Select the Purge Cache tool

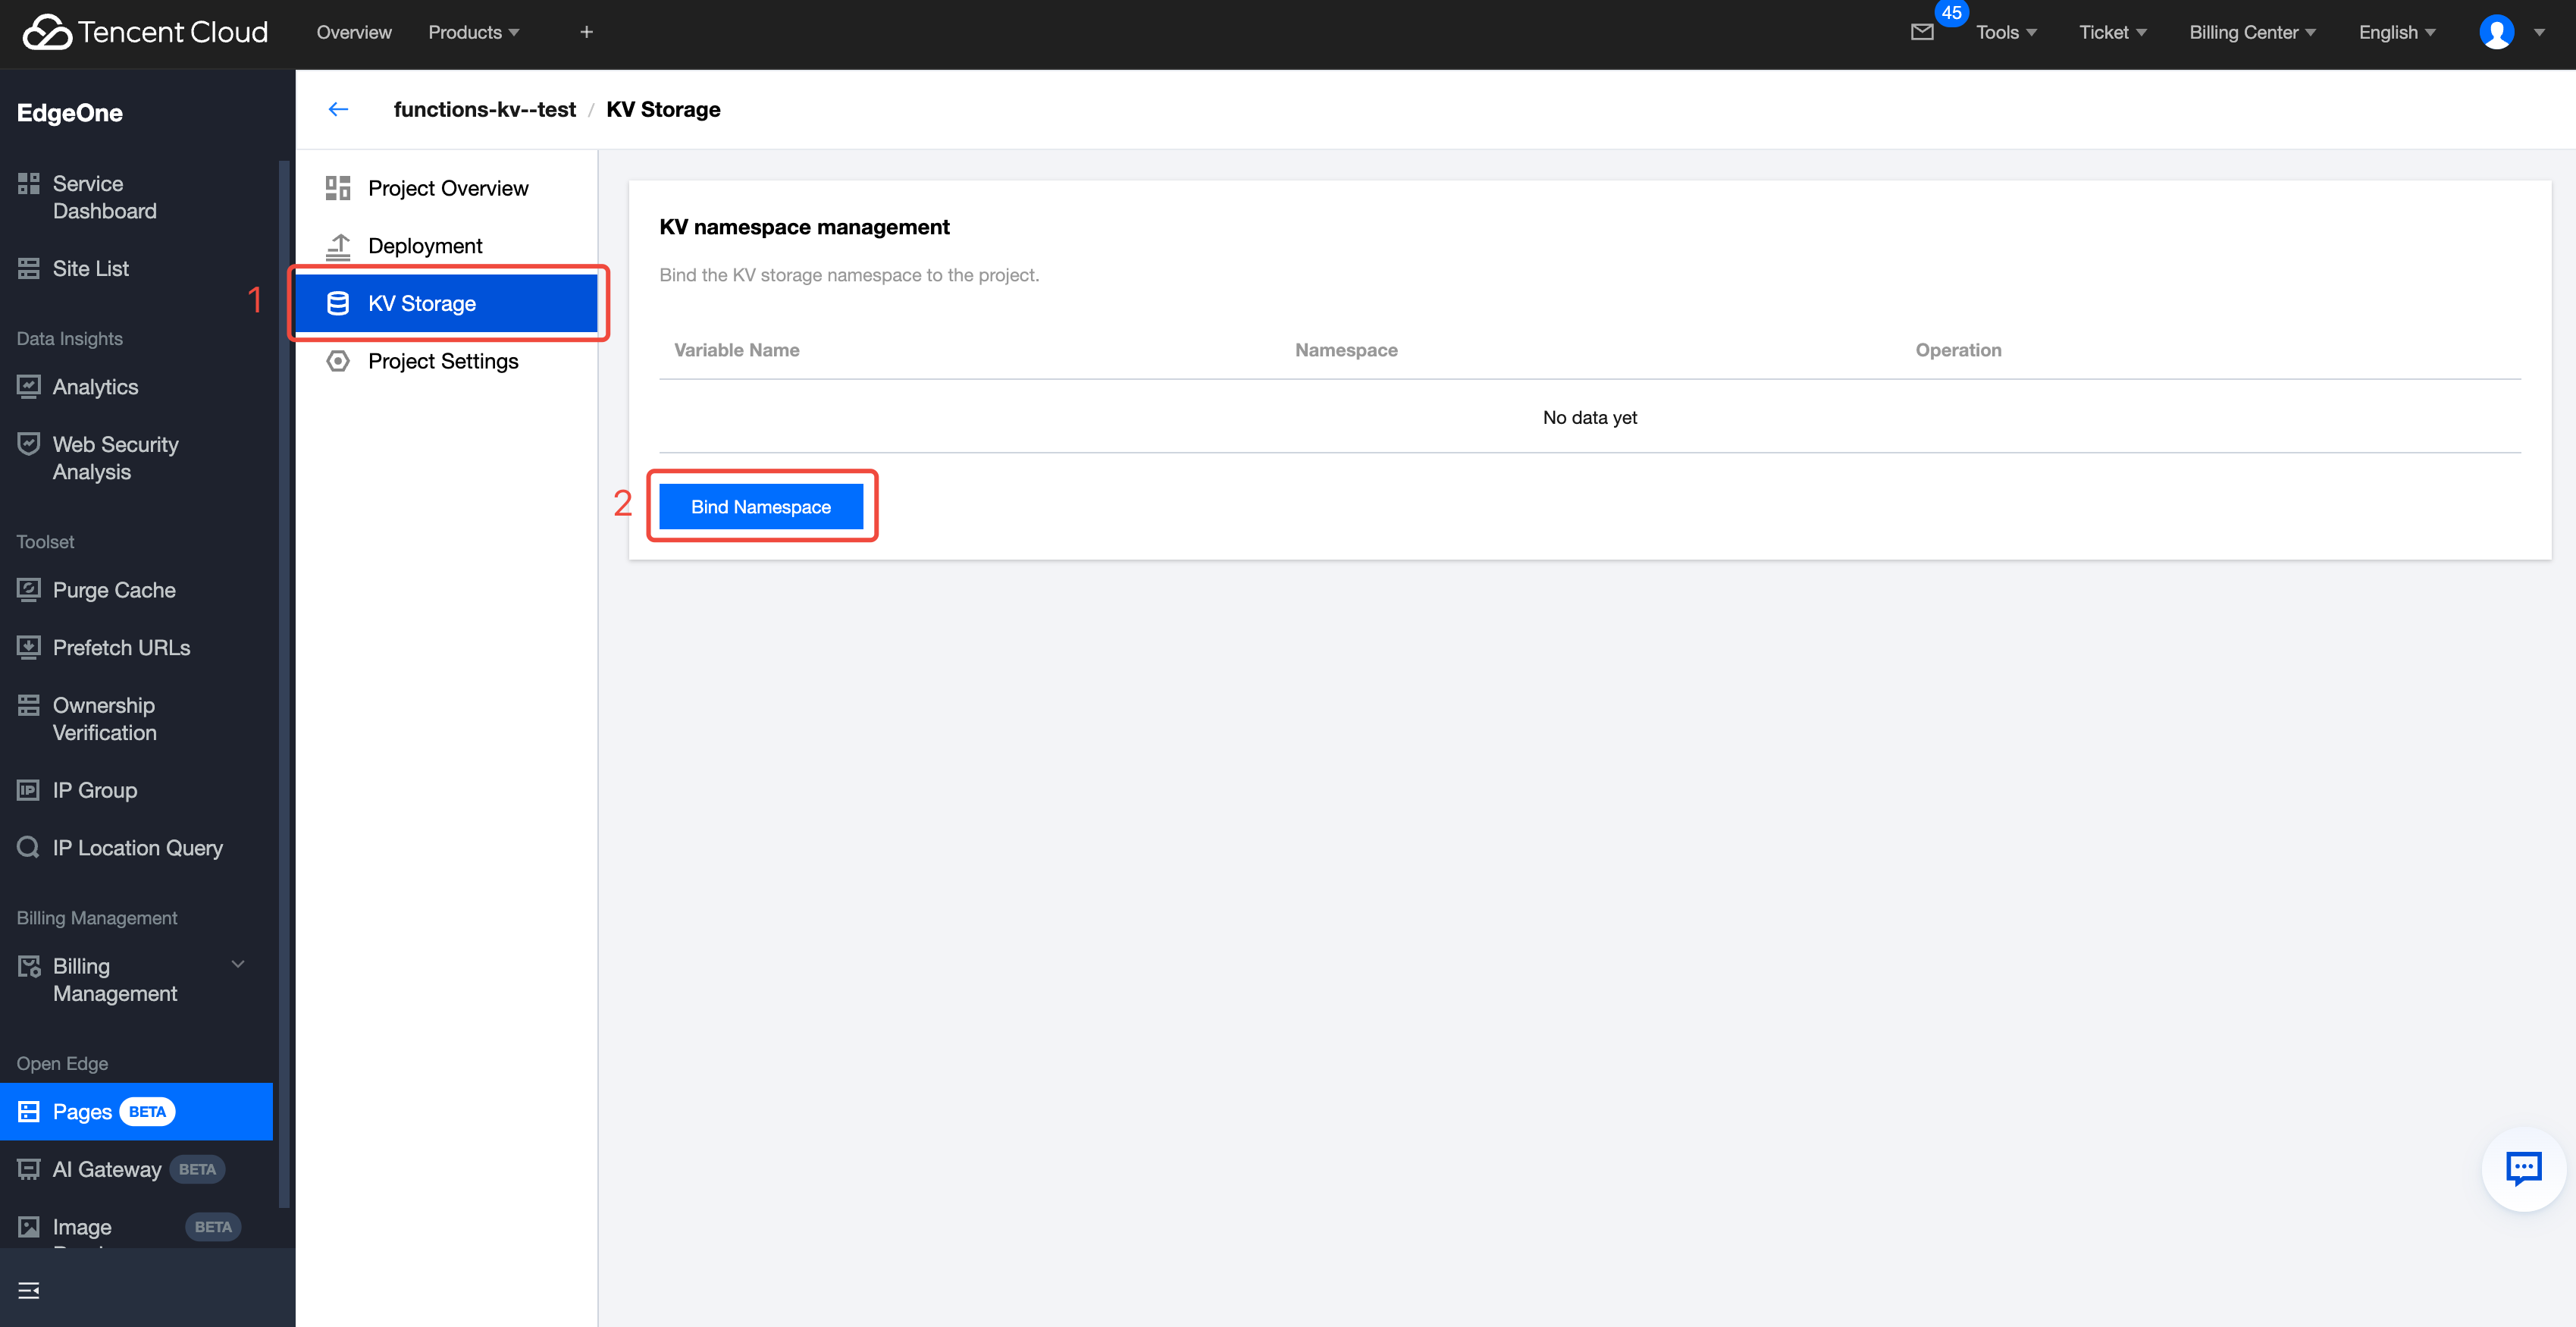pos(113,589)
